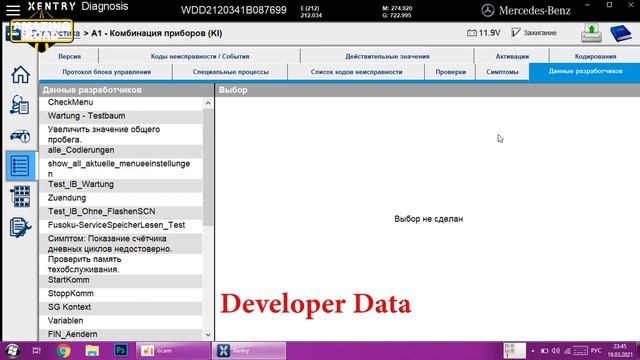Select FIN_Aendern entry
Image resolution: width=640 pixels, height=360 pixels.
pyautogui.click(x=121, y=334)
